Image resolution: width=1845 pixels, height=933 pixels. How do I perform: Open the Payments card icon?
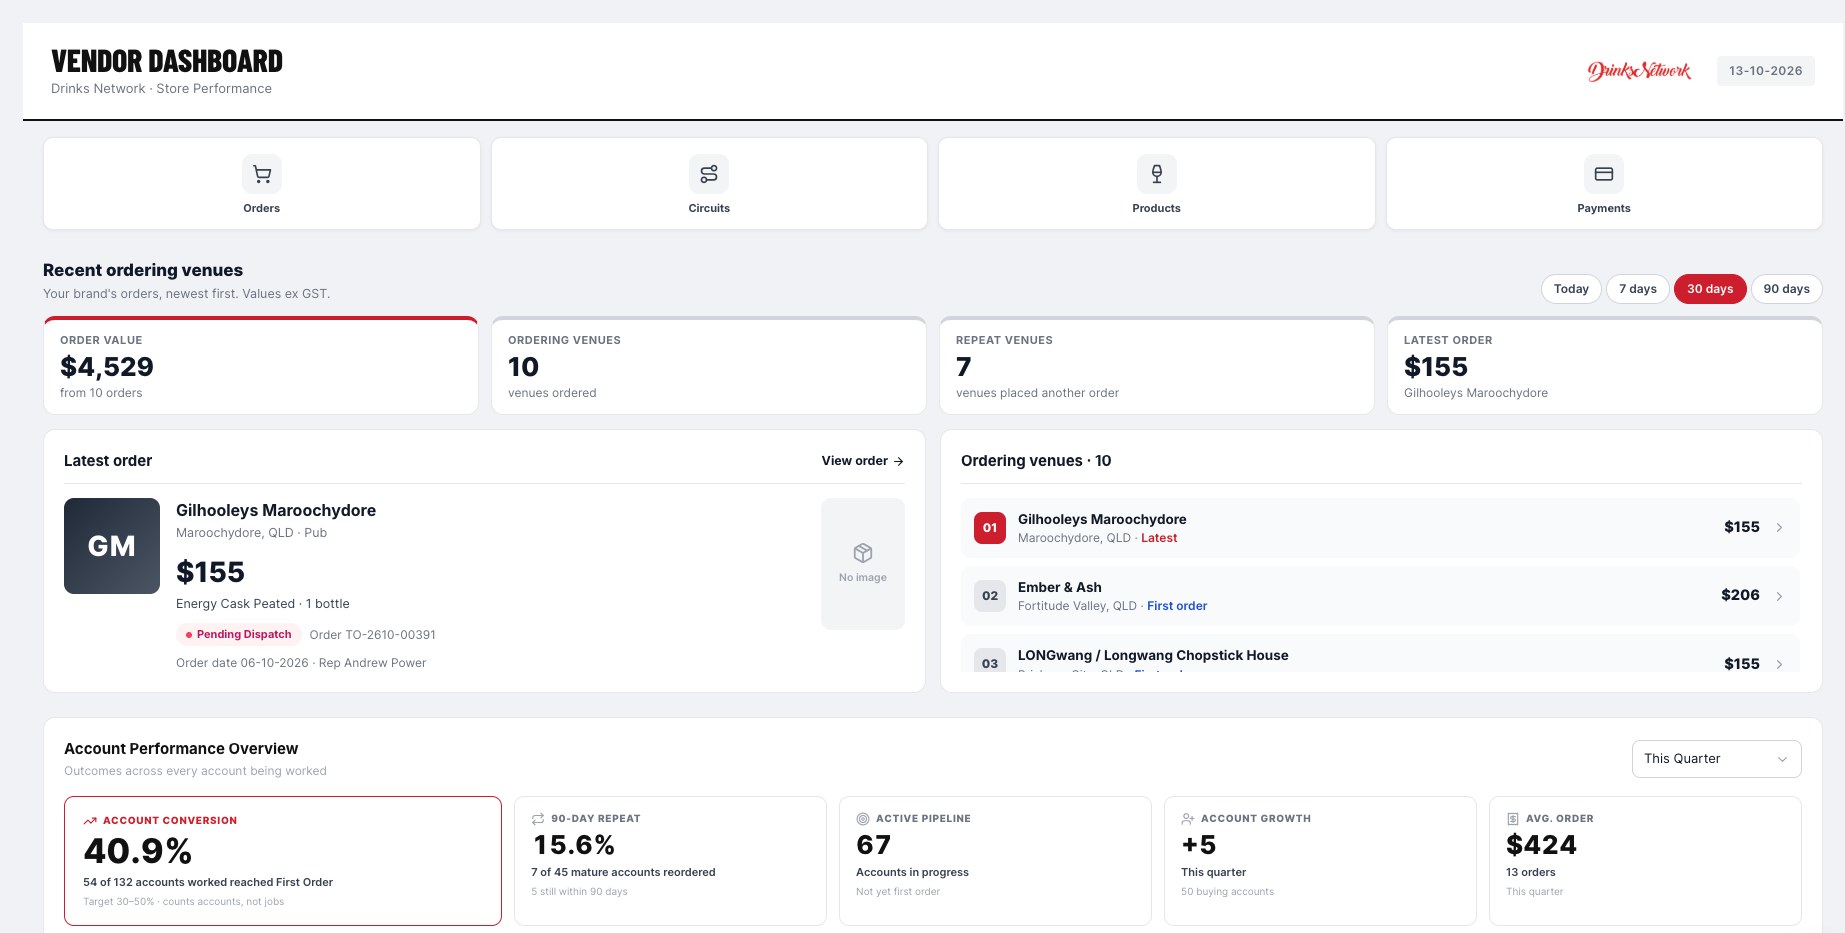[x=1604, y=174]
